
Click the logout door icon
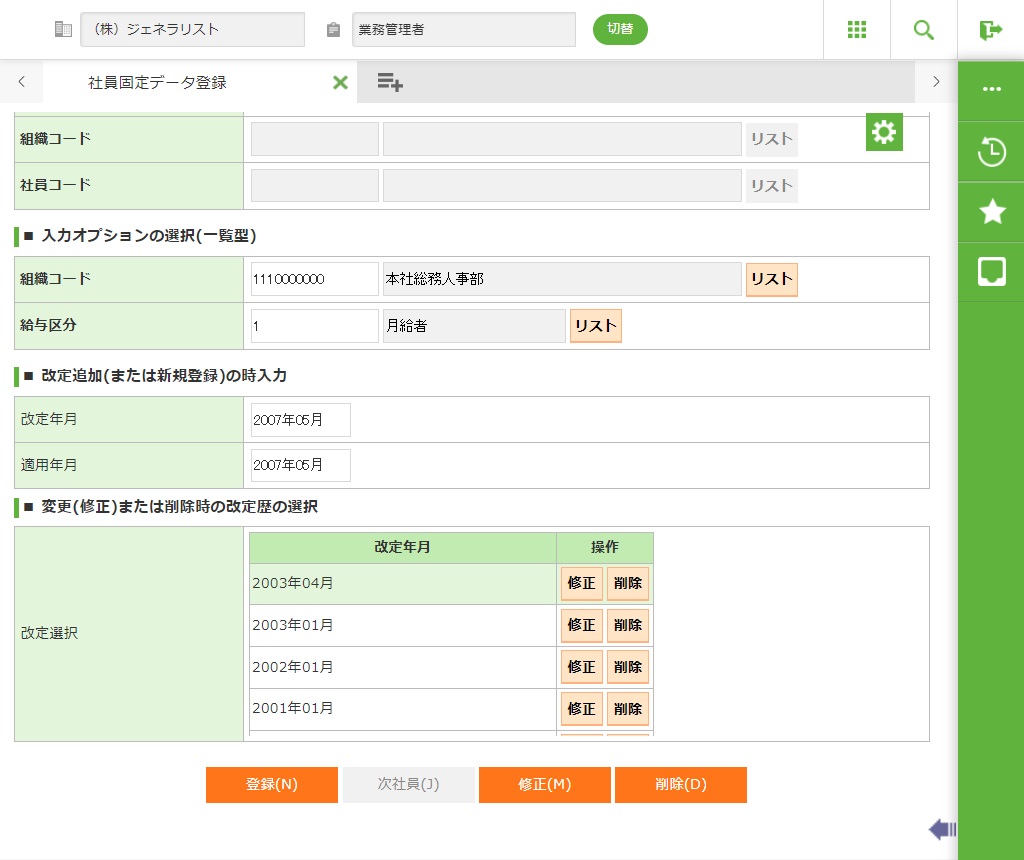click(991, 30)
